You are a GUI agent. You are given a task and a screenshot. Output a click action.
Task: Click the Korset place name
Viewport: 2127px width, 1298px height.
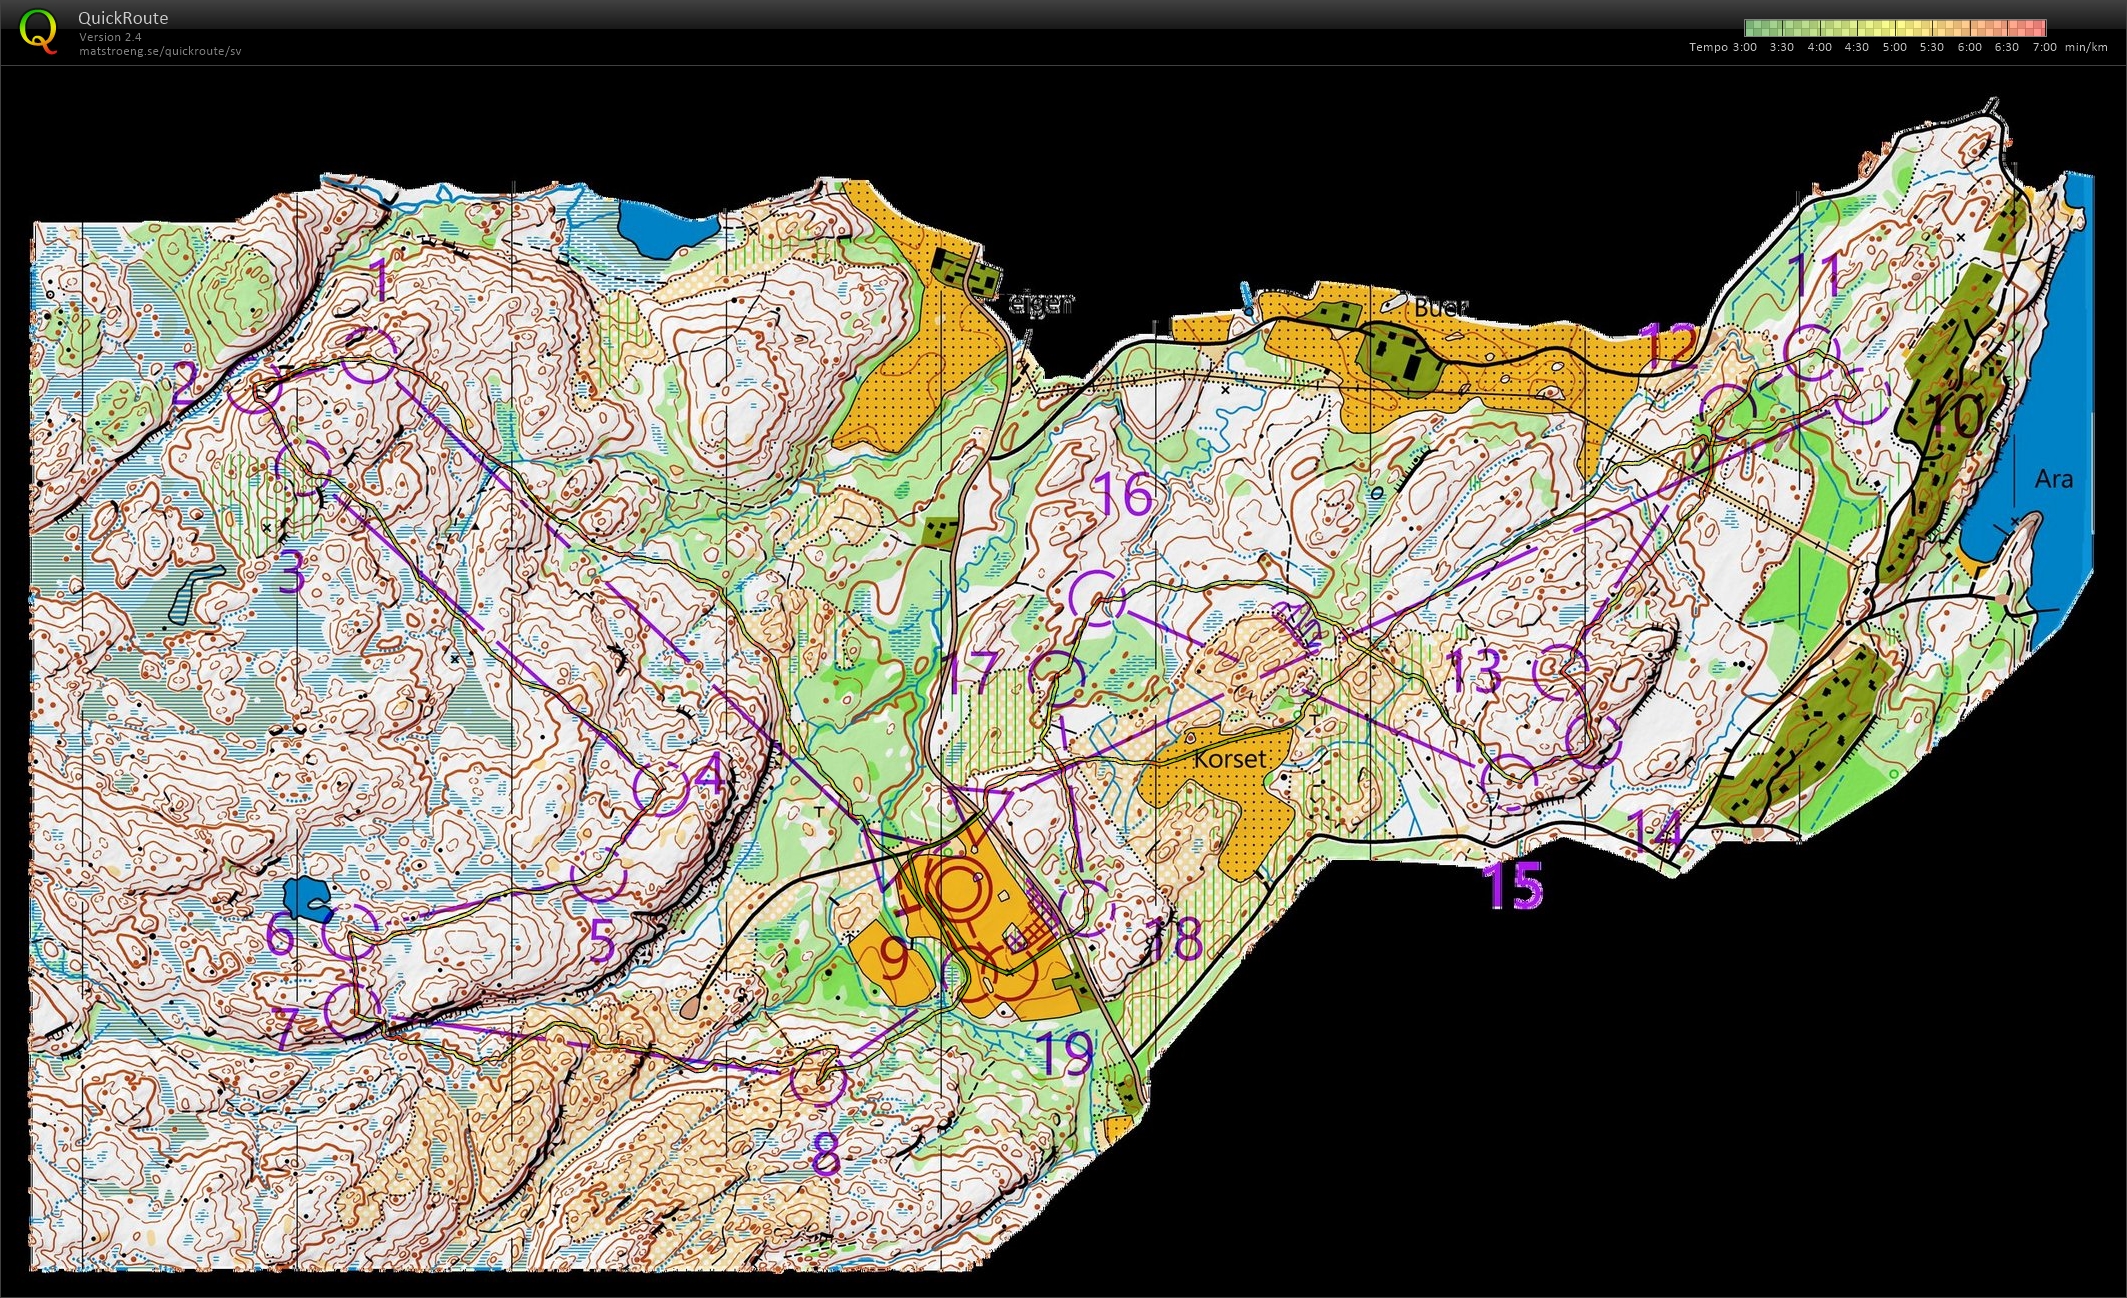pos(1230,759)
